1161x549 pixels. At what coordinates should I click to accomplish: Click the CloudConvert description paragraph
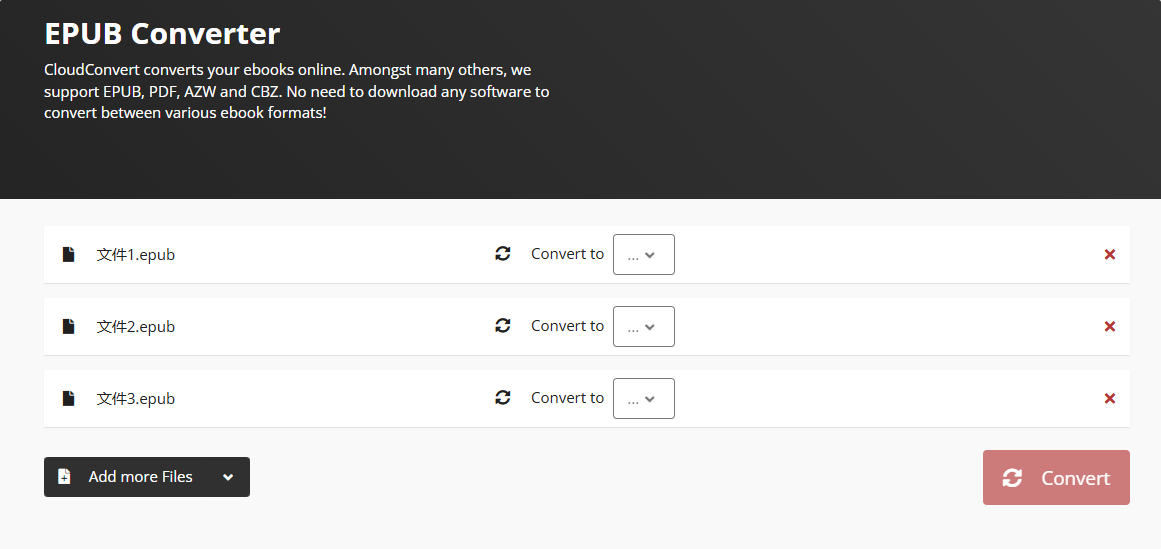point(296,92)
